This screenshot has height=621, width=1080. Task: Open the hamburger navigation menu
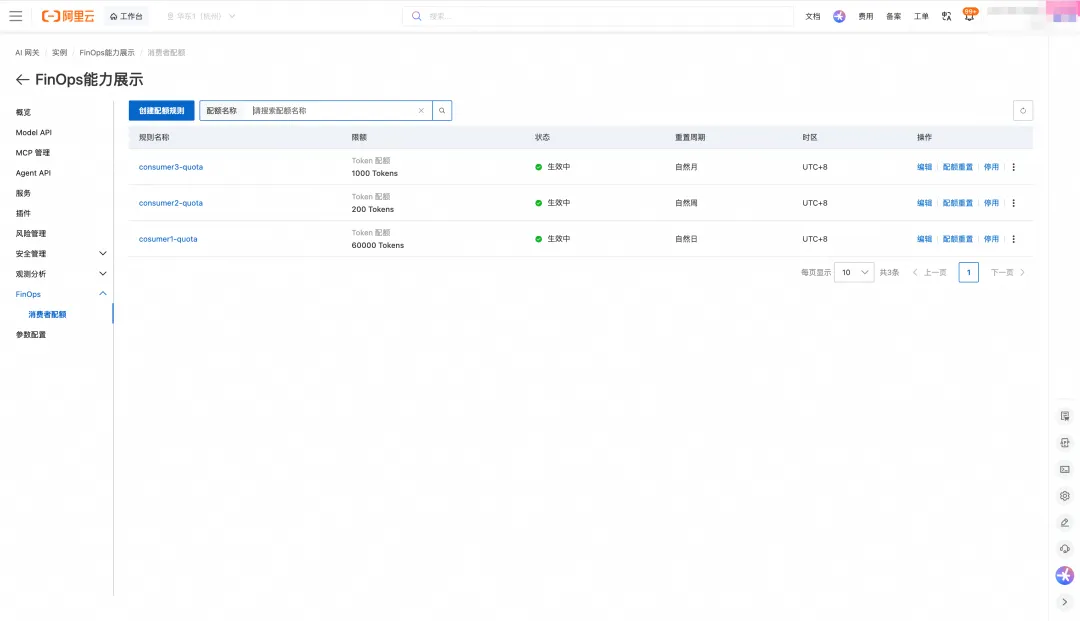coord(16,16)
